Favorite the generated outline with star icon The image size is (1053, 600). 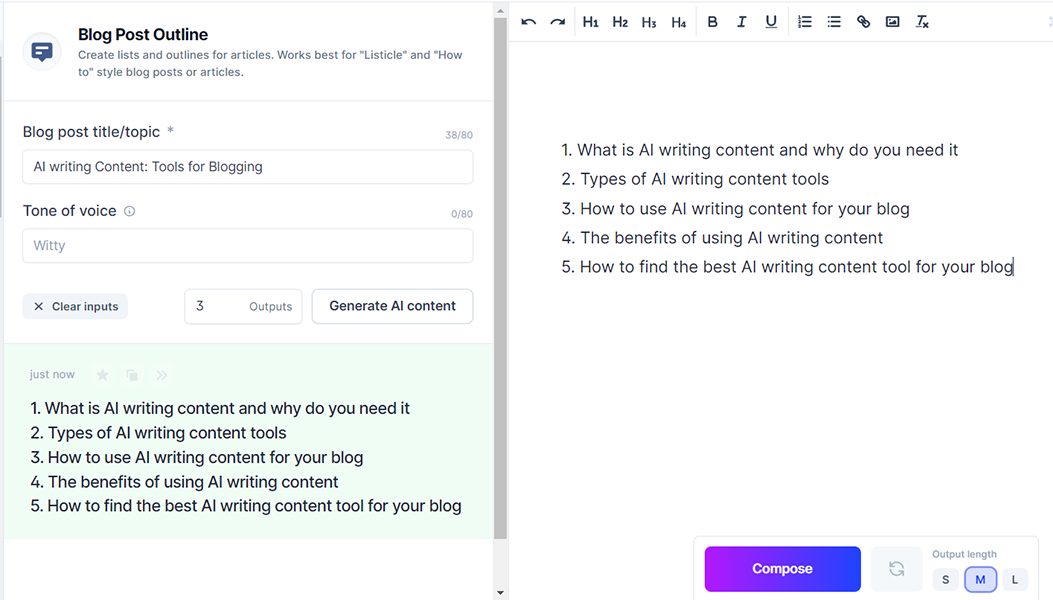coord(102,375)
